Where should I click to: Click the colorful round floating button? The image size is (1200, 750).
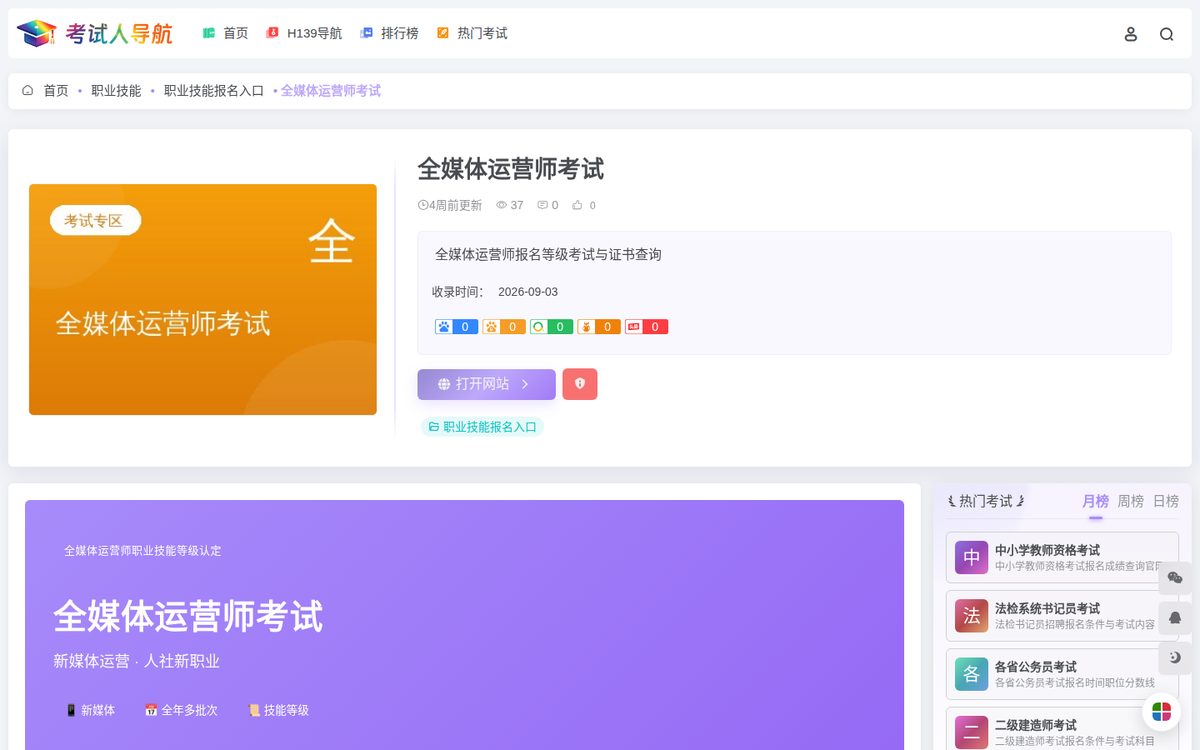tap(1161, 712)
